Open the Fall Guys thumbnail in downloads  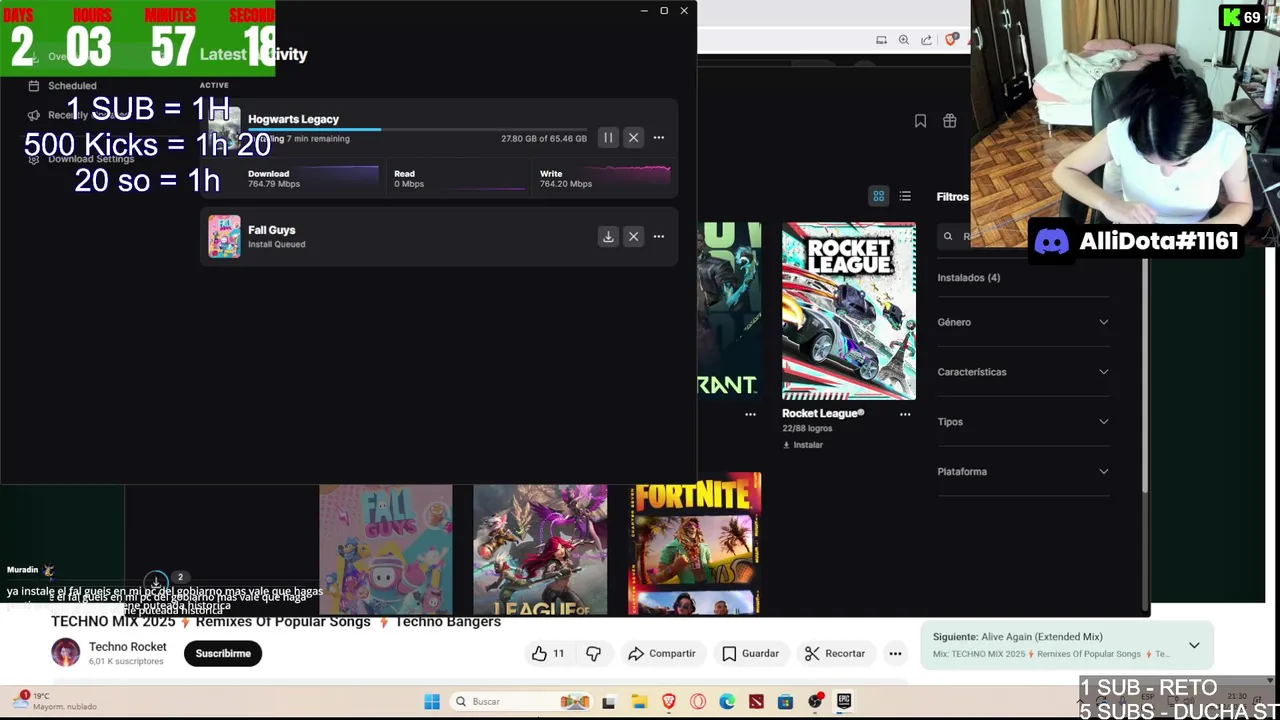[224, 237]
